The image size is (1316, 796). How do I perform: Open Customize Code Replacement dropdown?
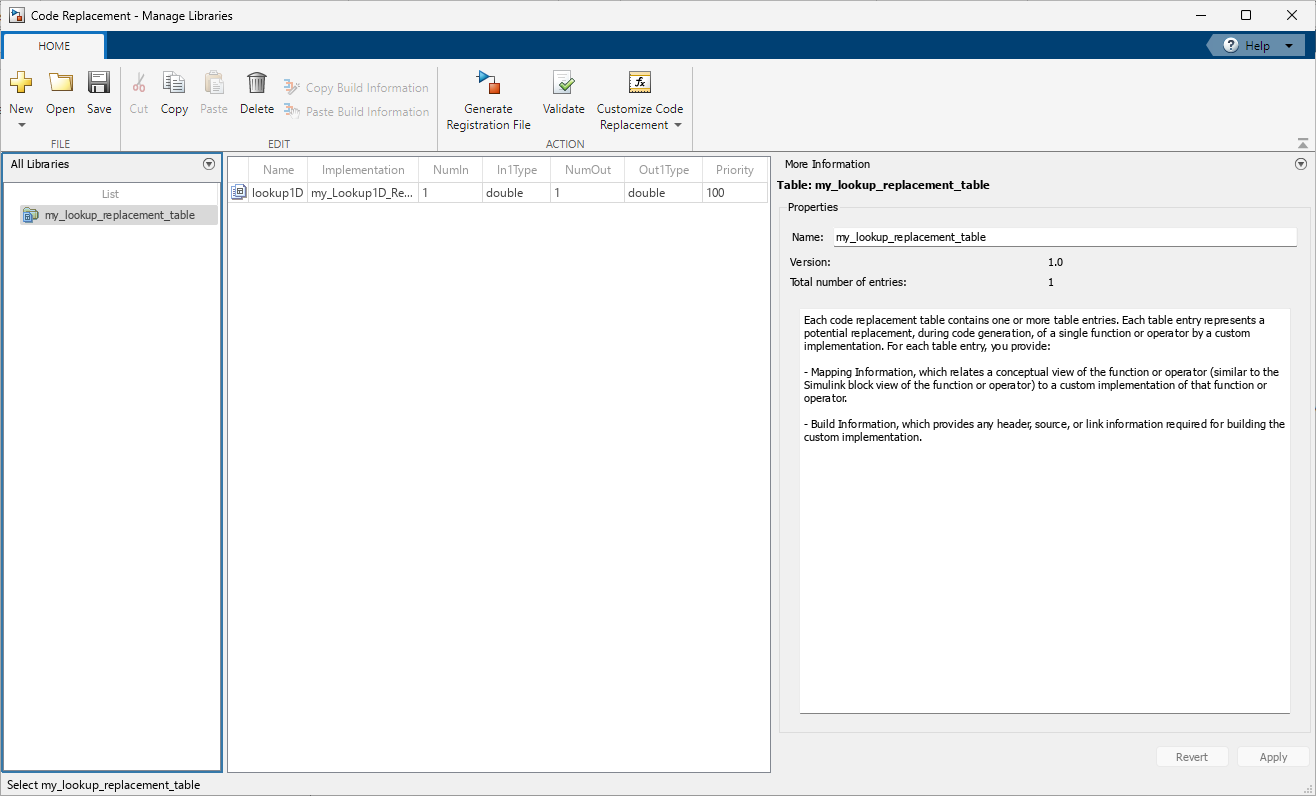pos(640,100)
